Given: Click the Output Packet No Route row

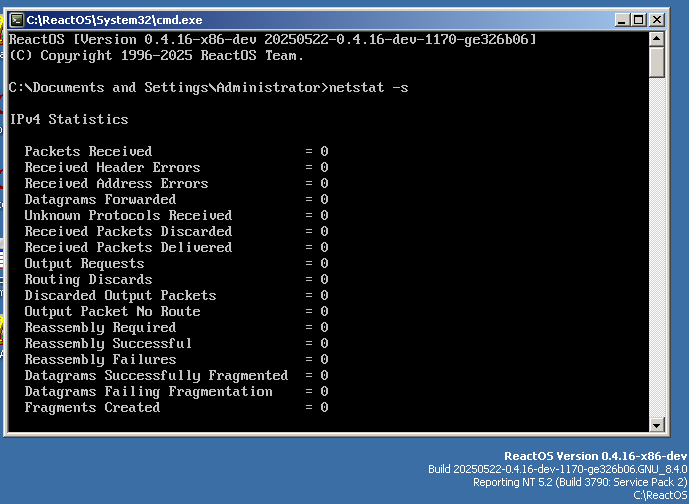Looking at the screenshot, I should click(x=176, y=312).
